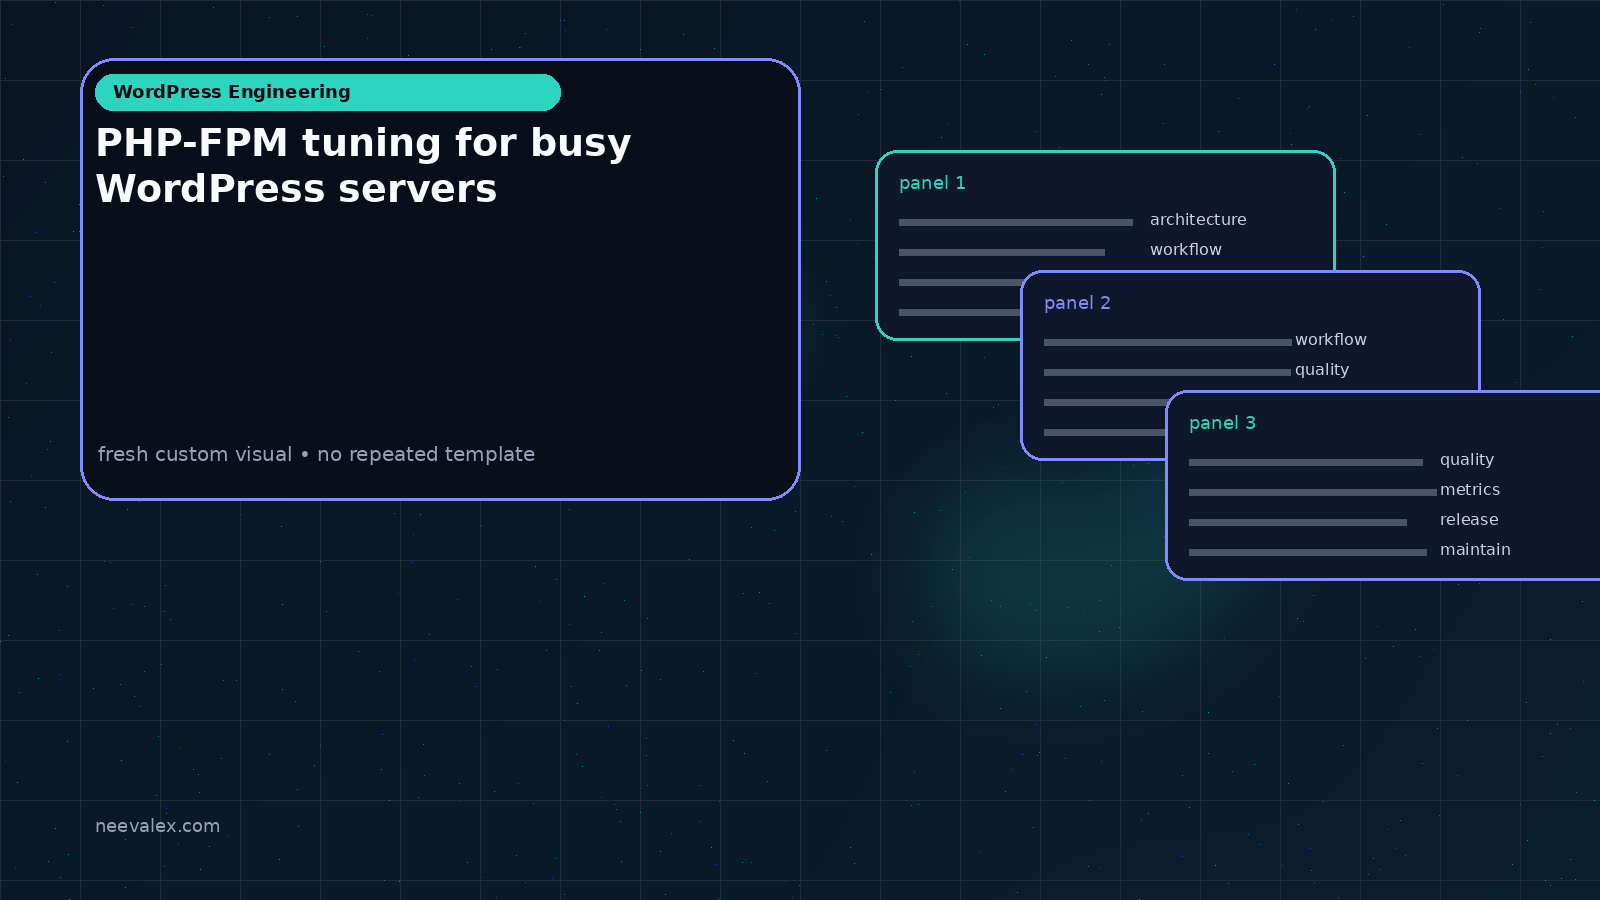Click the PHP-FPM tuning headline
The height and width of the screenshot is (900, 1600).
click(x=363, y=165)
